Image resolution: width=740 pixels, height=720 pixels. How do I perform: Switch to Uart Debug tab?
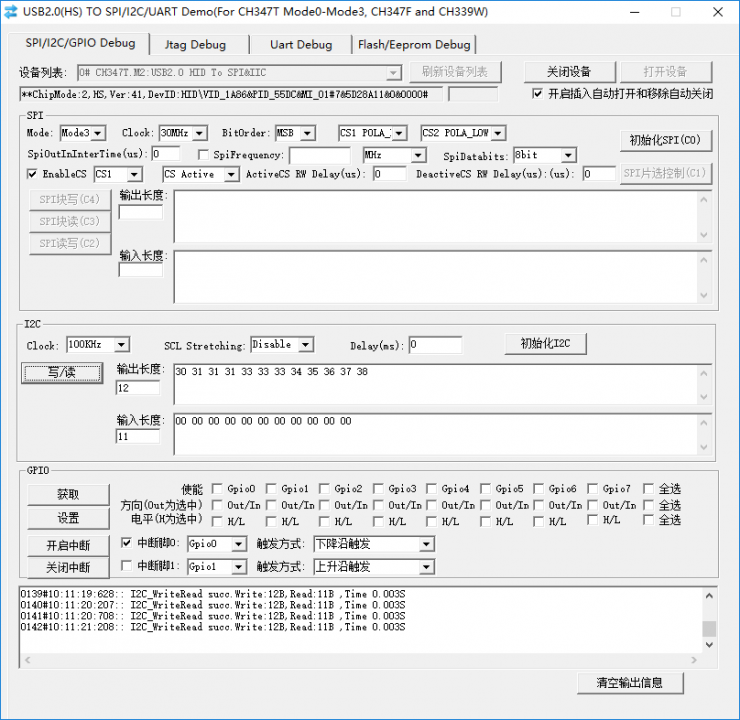click(301, 45)
